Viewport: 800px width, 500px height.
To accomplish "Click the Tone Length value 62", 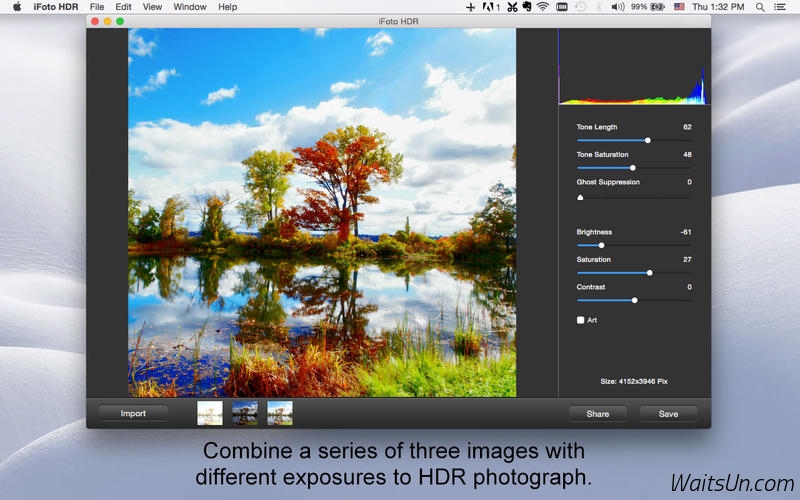I will (687, 127).
